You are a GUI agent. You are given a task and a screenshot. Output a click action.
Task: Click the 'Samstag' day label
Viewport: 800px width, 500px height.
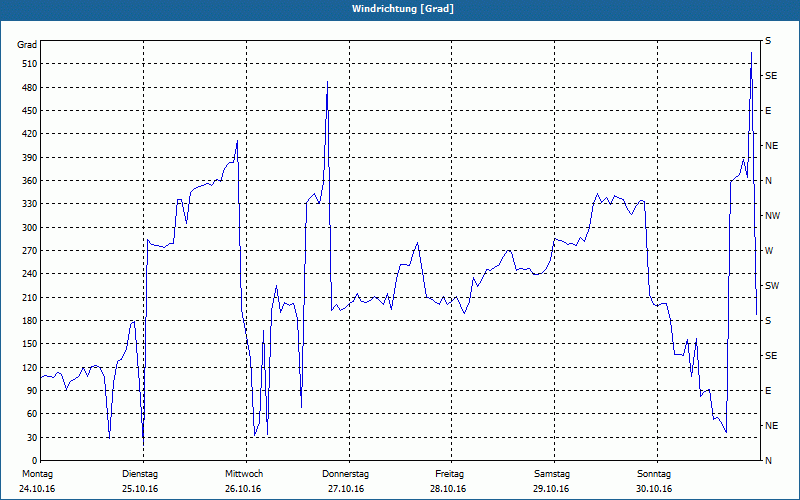pyautogui.click(x=552, y=474)
